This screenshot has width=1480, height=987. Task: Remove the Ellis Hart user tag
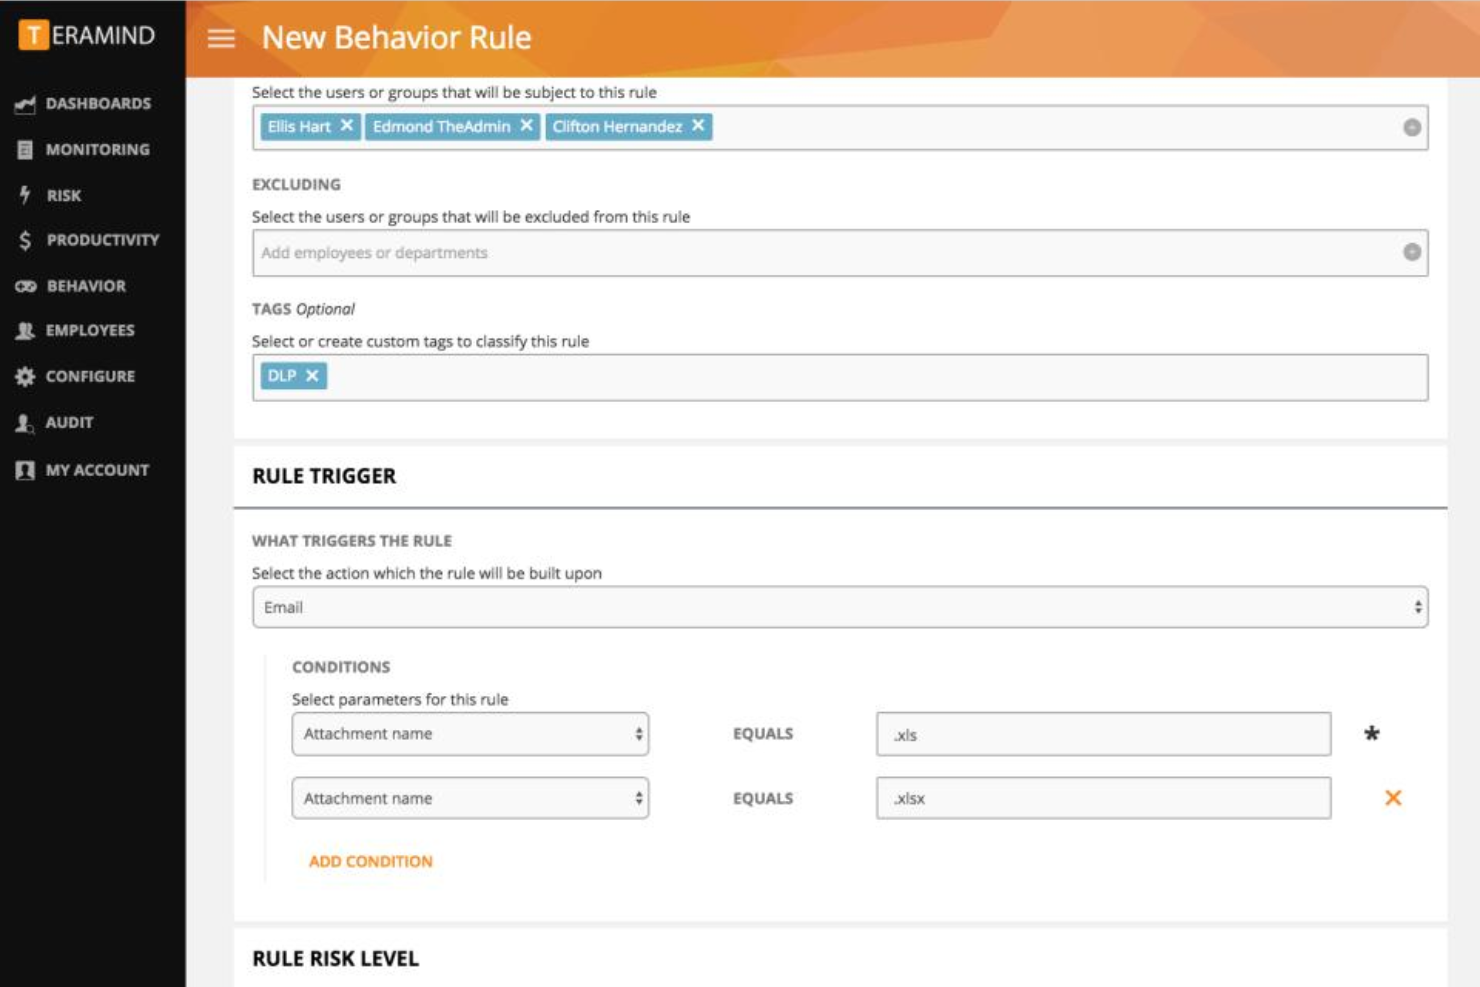[347, 127]
